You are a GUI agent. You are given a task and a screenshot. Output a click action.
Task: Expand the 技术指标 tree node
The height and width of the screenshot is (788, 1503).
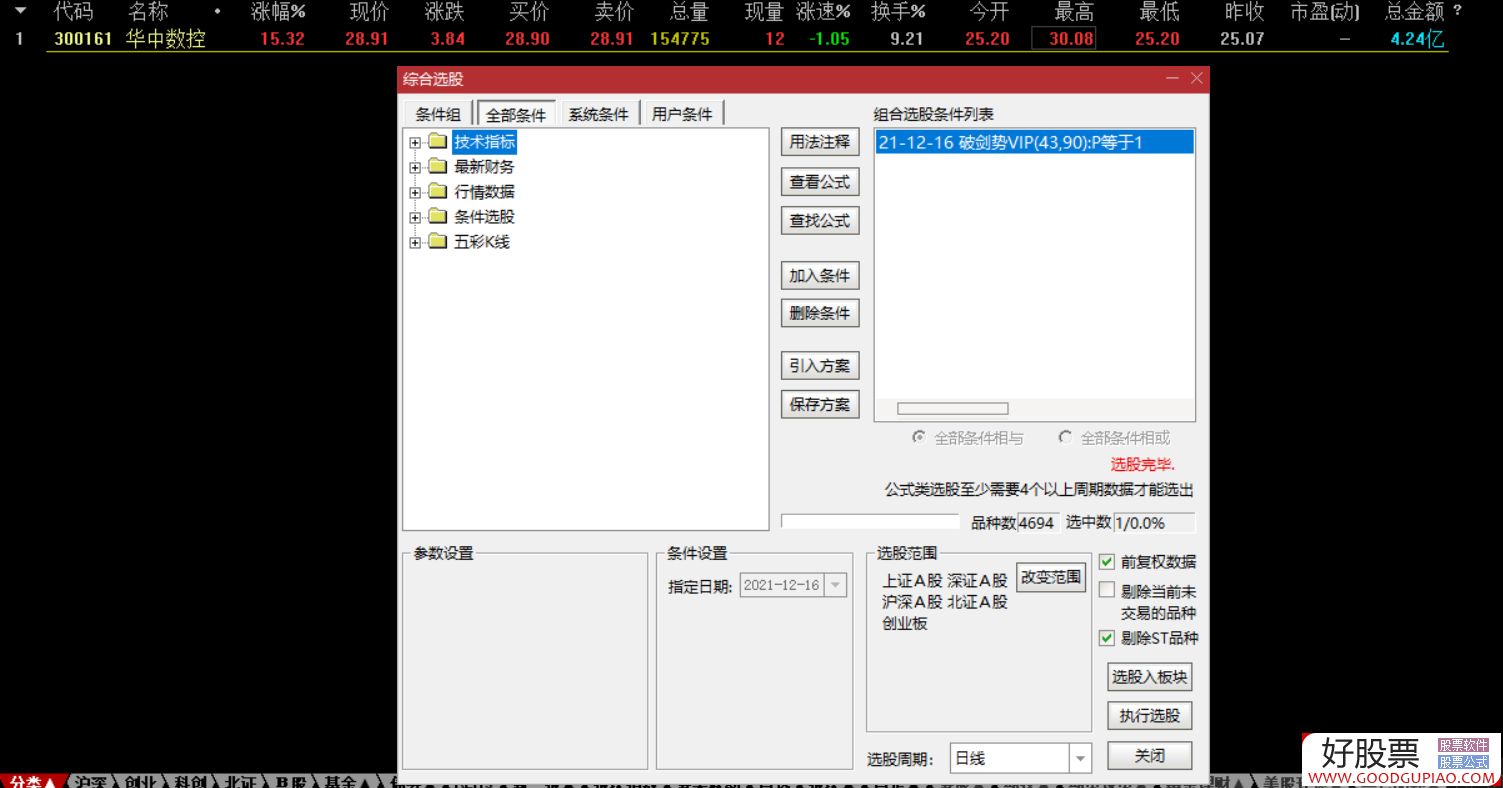point(415,142)
